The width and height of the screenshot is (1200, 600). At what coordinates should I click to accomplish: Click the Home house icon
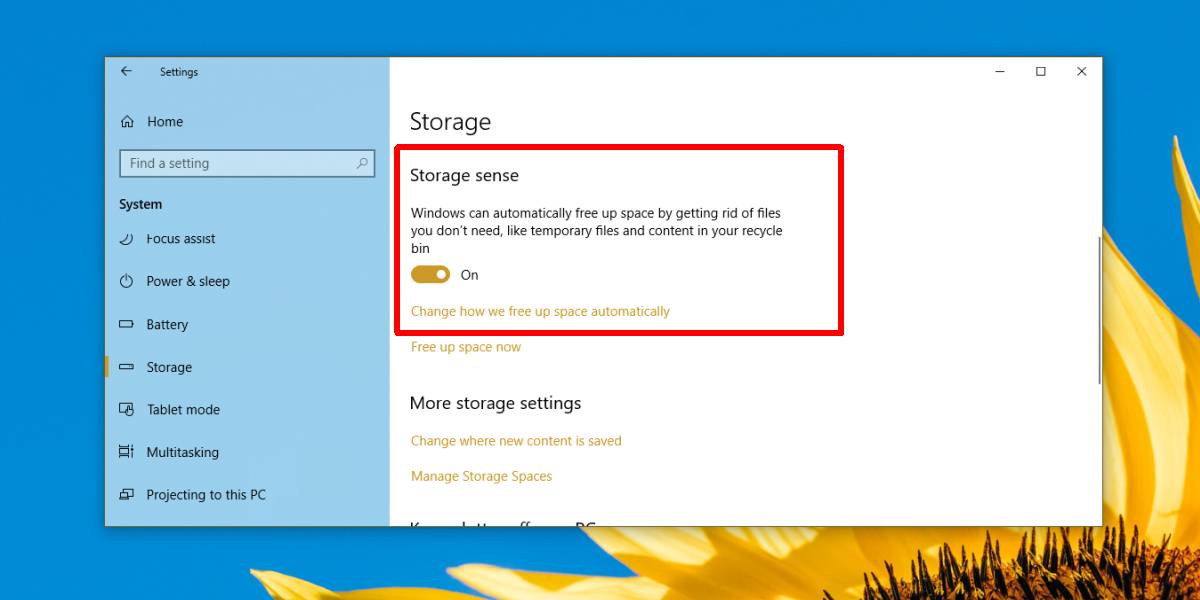tap(127, 122)
